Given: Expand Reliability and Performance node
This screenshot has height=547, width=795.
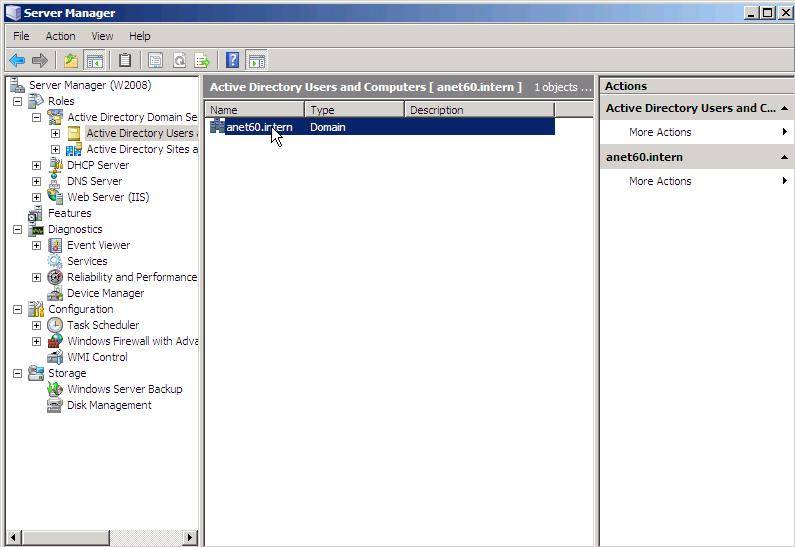Looking at the screenshot, I should 37,277.
